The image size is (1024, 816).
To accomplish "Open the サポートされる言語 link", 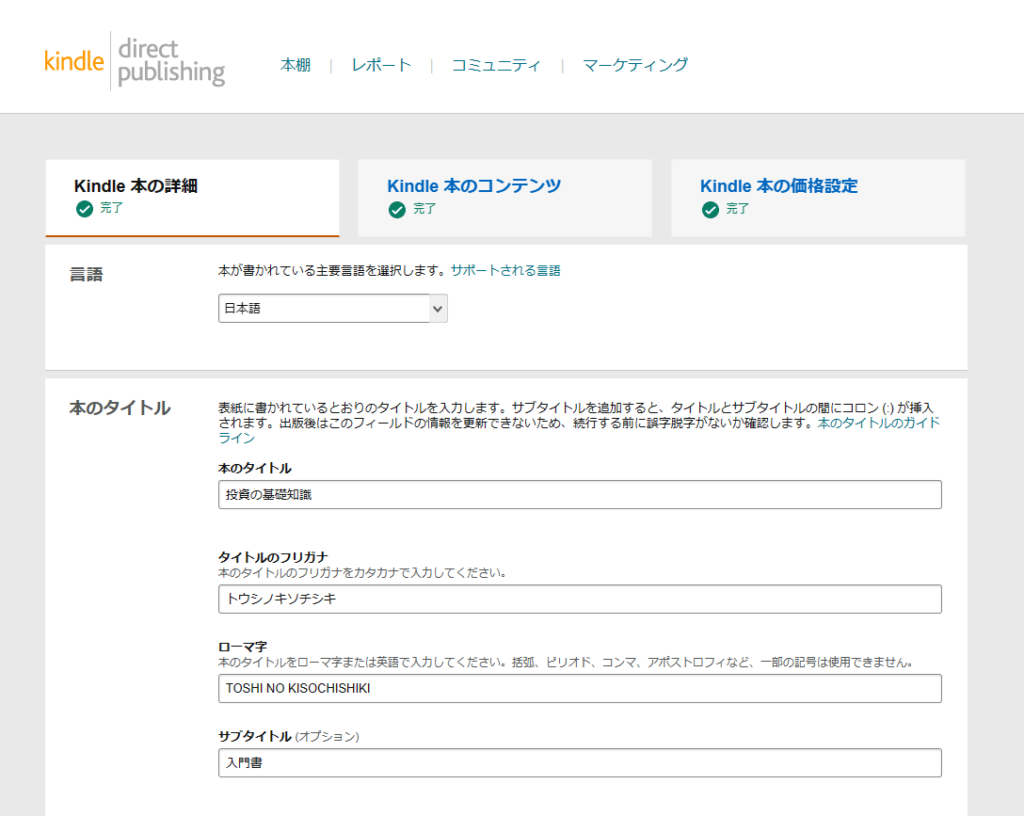I will click(505, 270).
